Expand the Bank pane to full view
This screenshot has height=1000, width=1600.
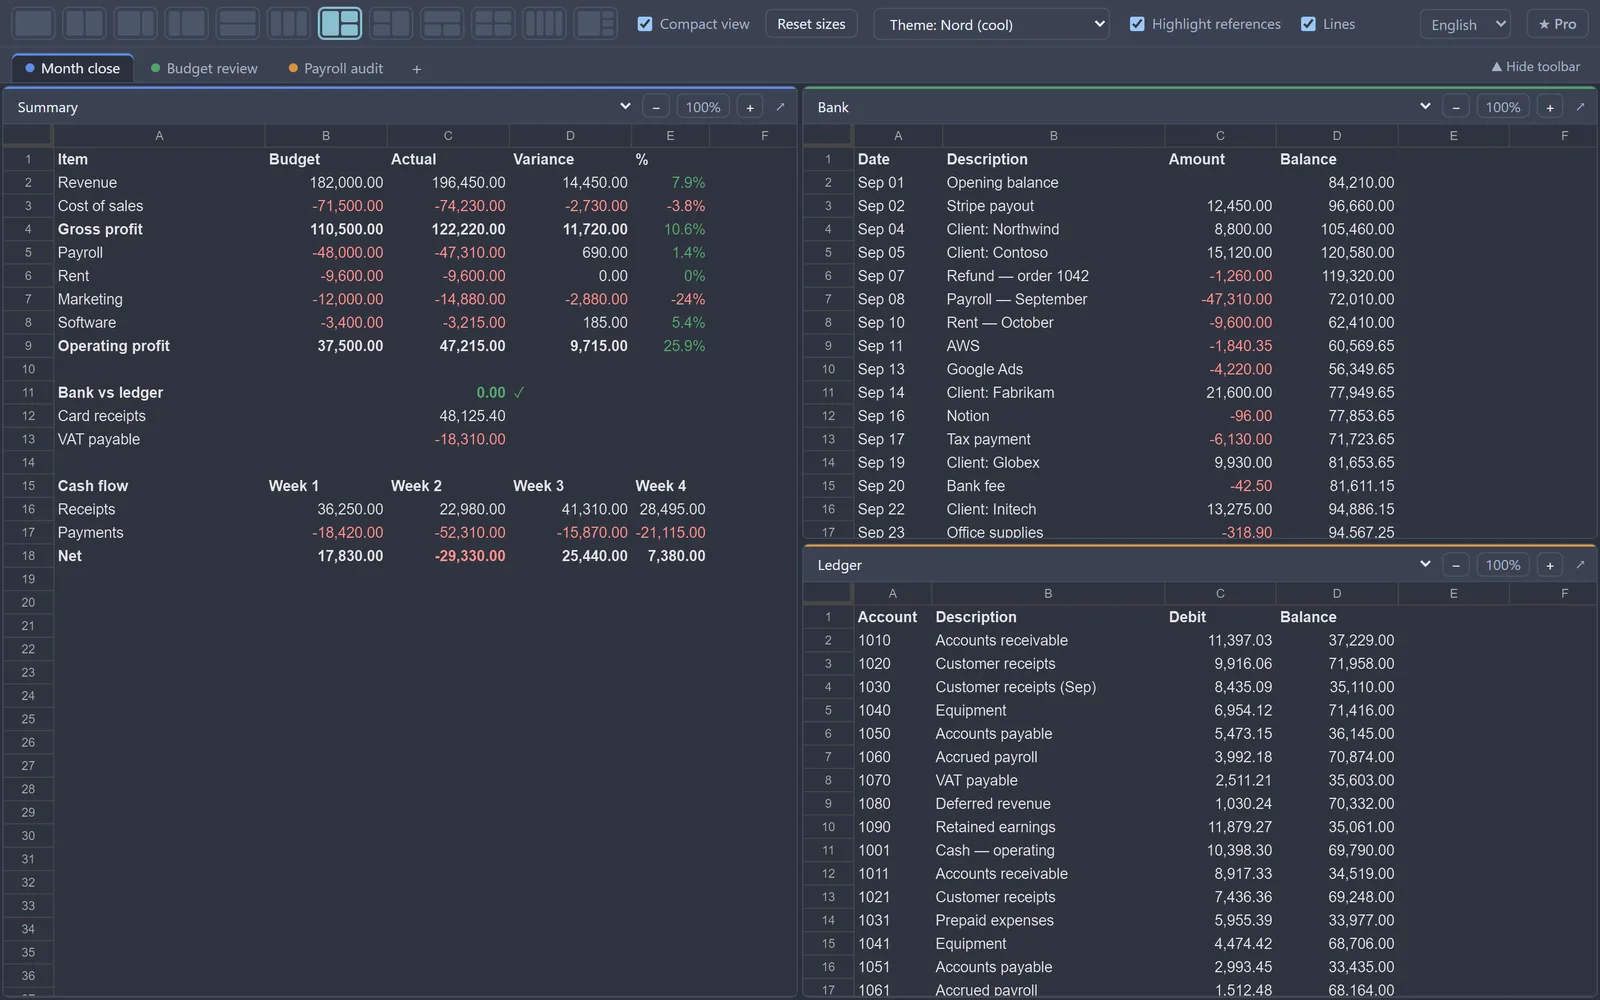pos(1580,107)
